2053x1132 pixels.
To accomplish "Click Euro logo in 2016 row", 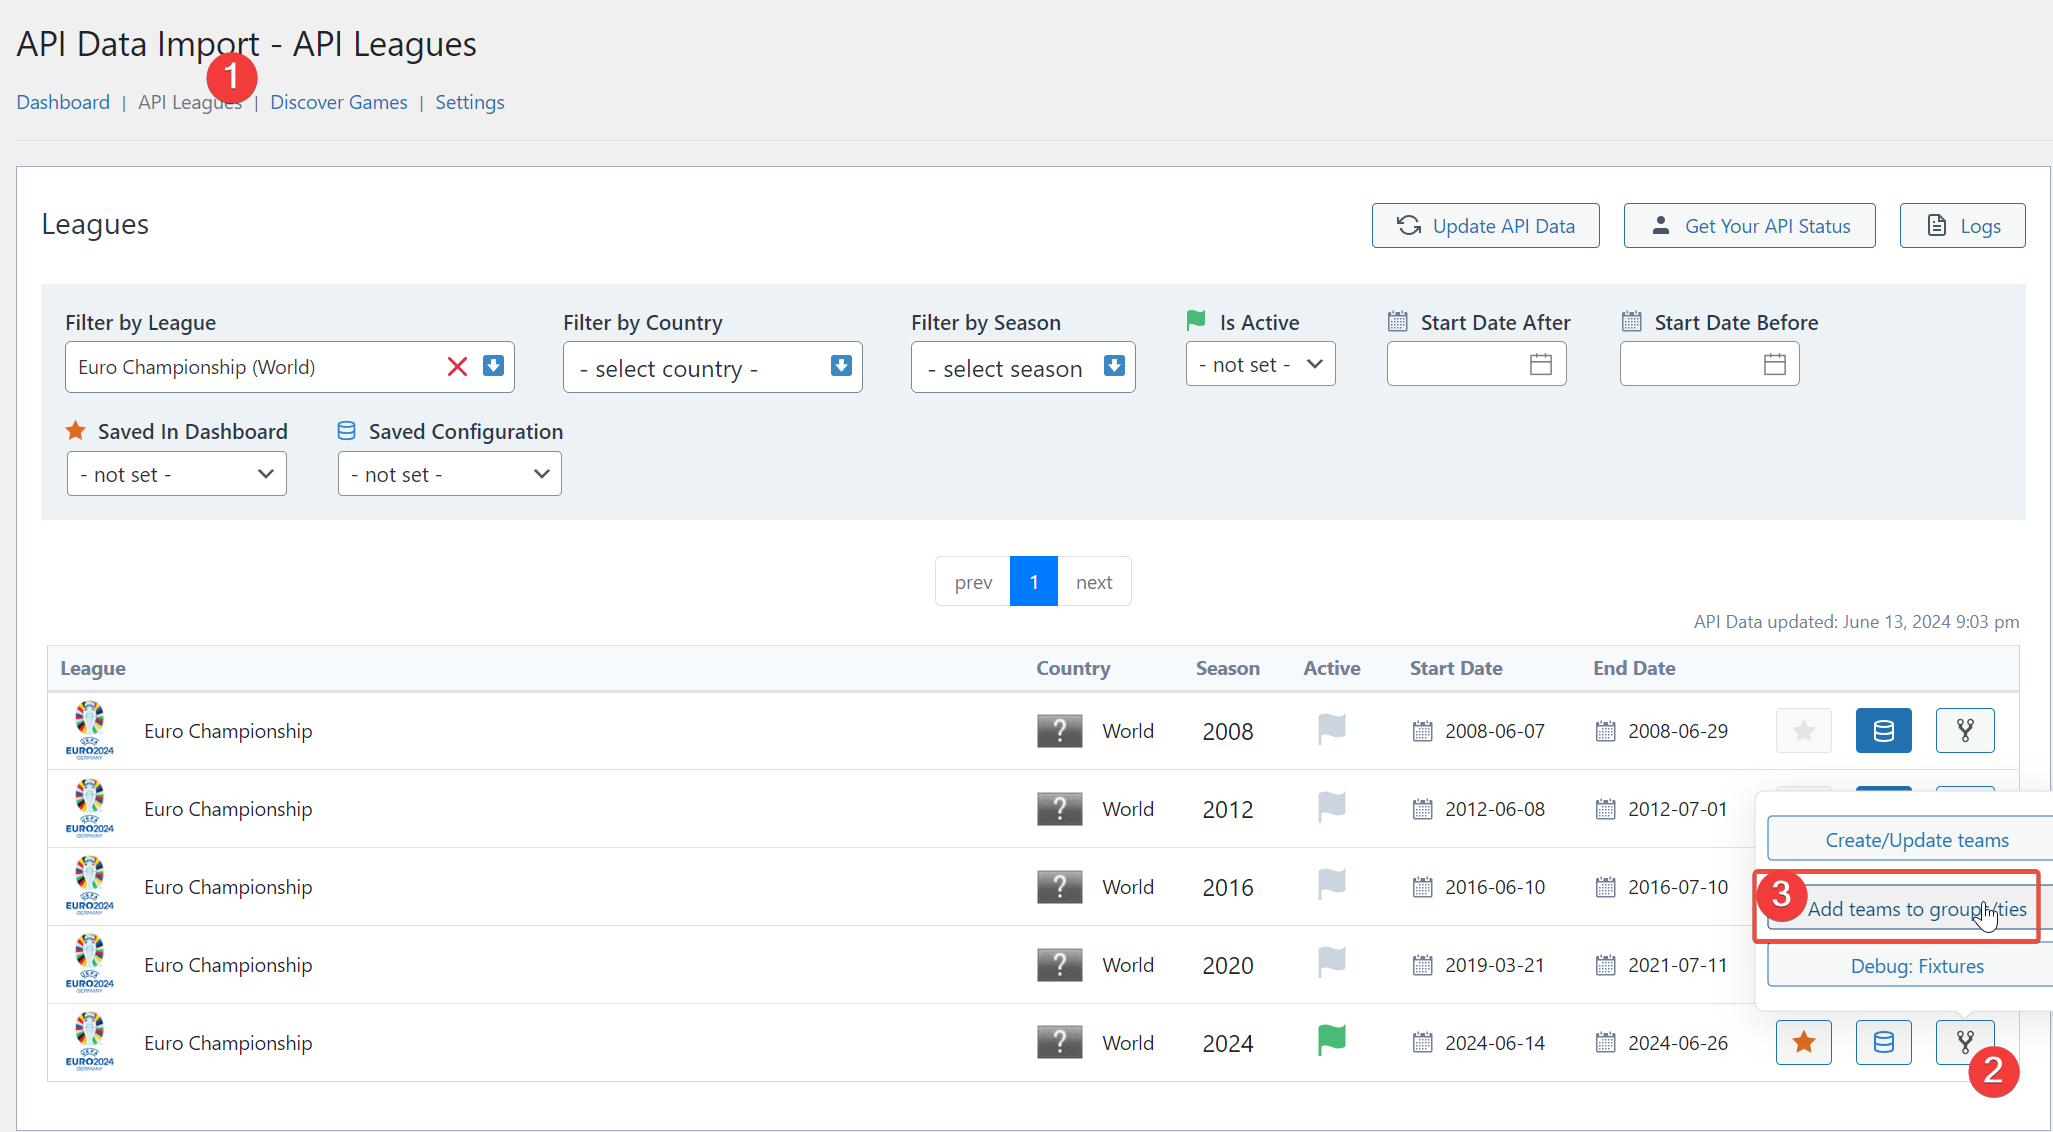I will [90, 887].
